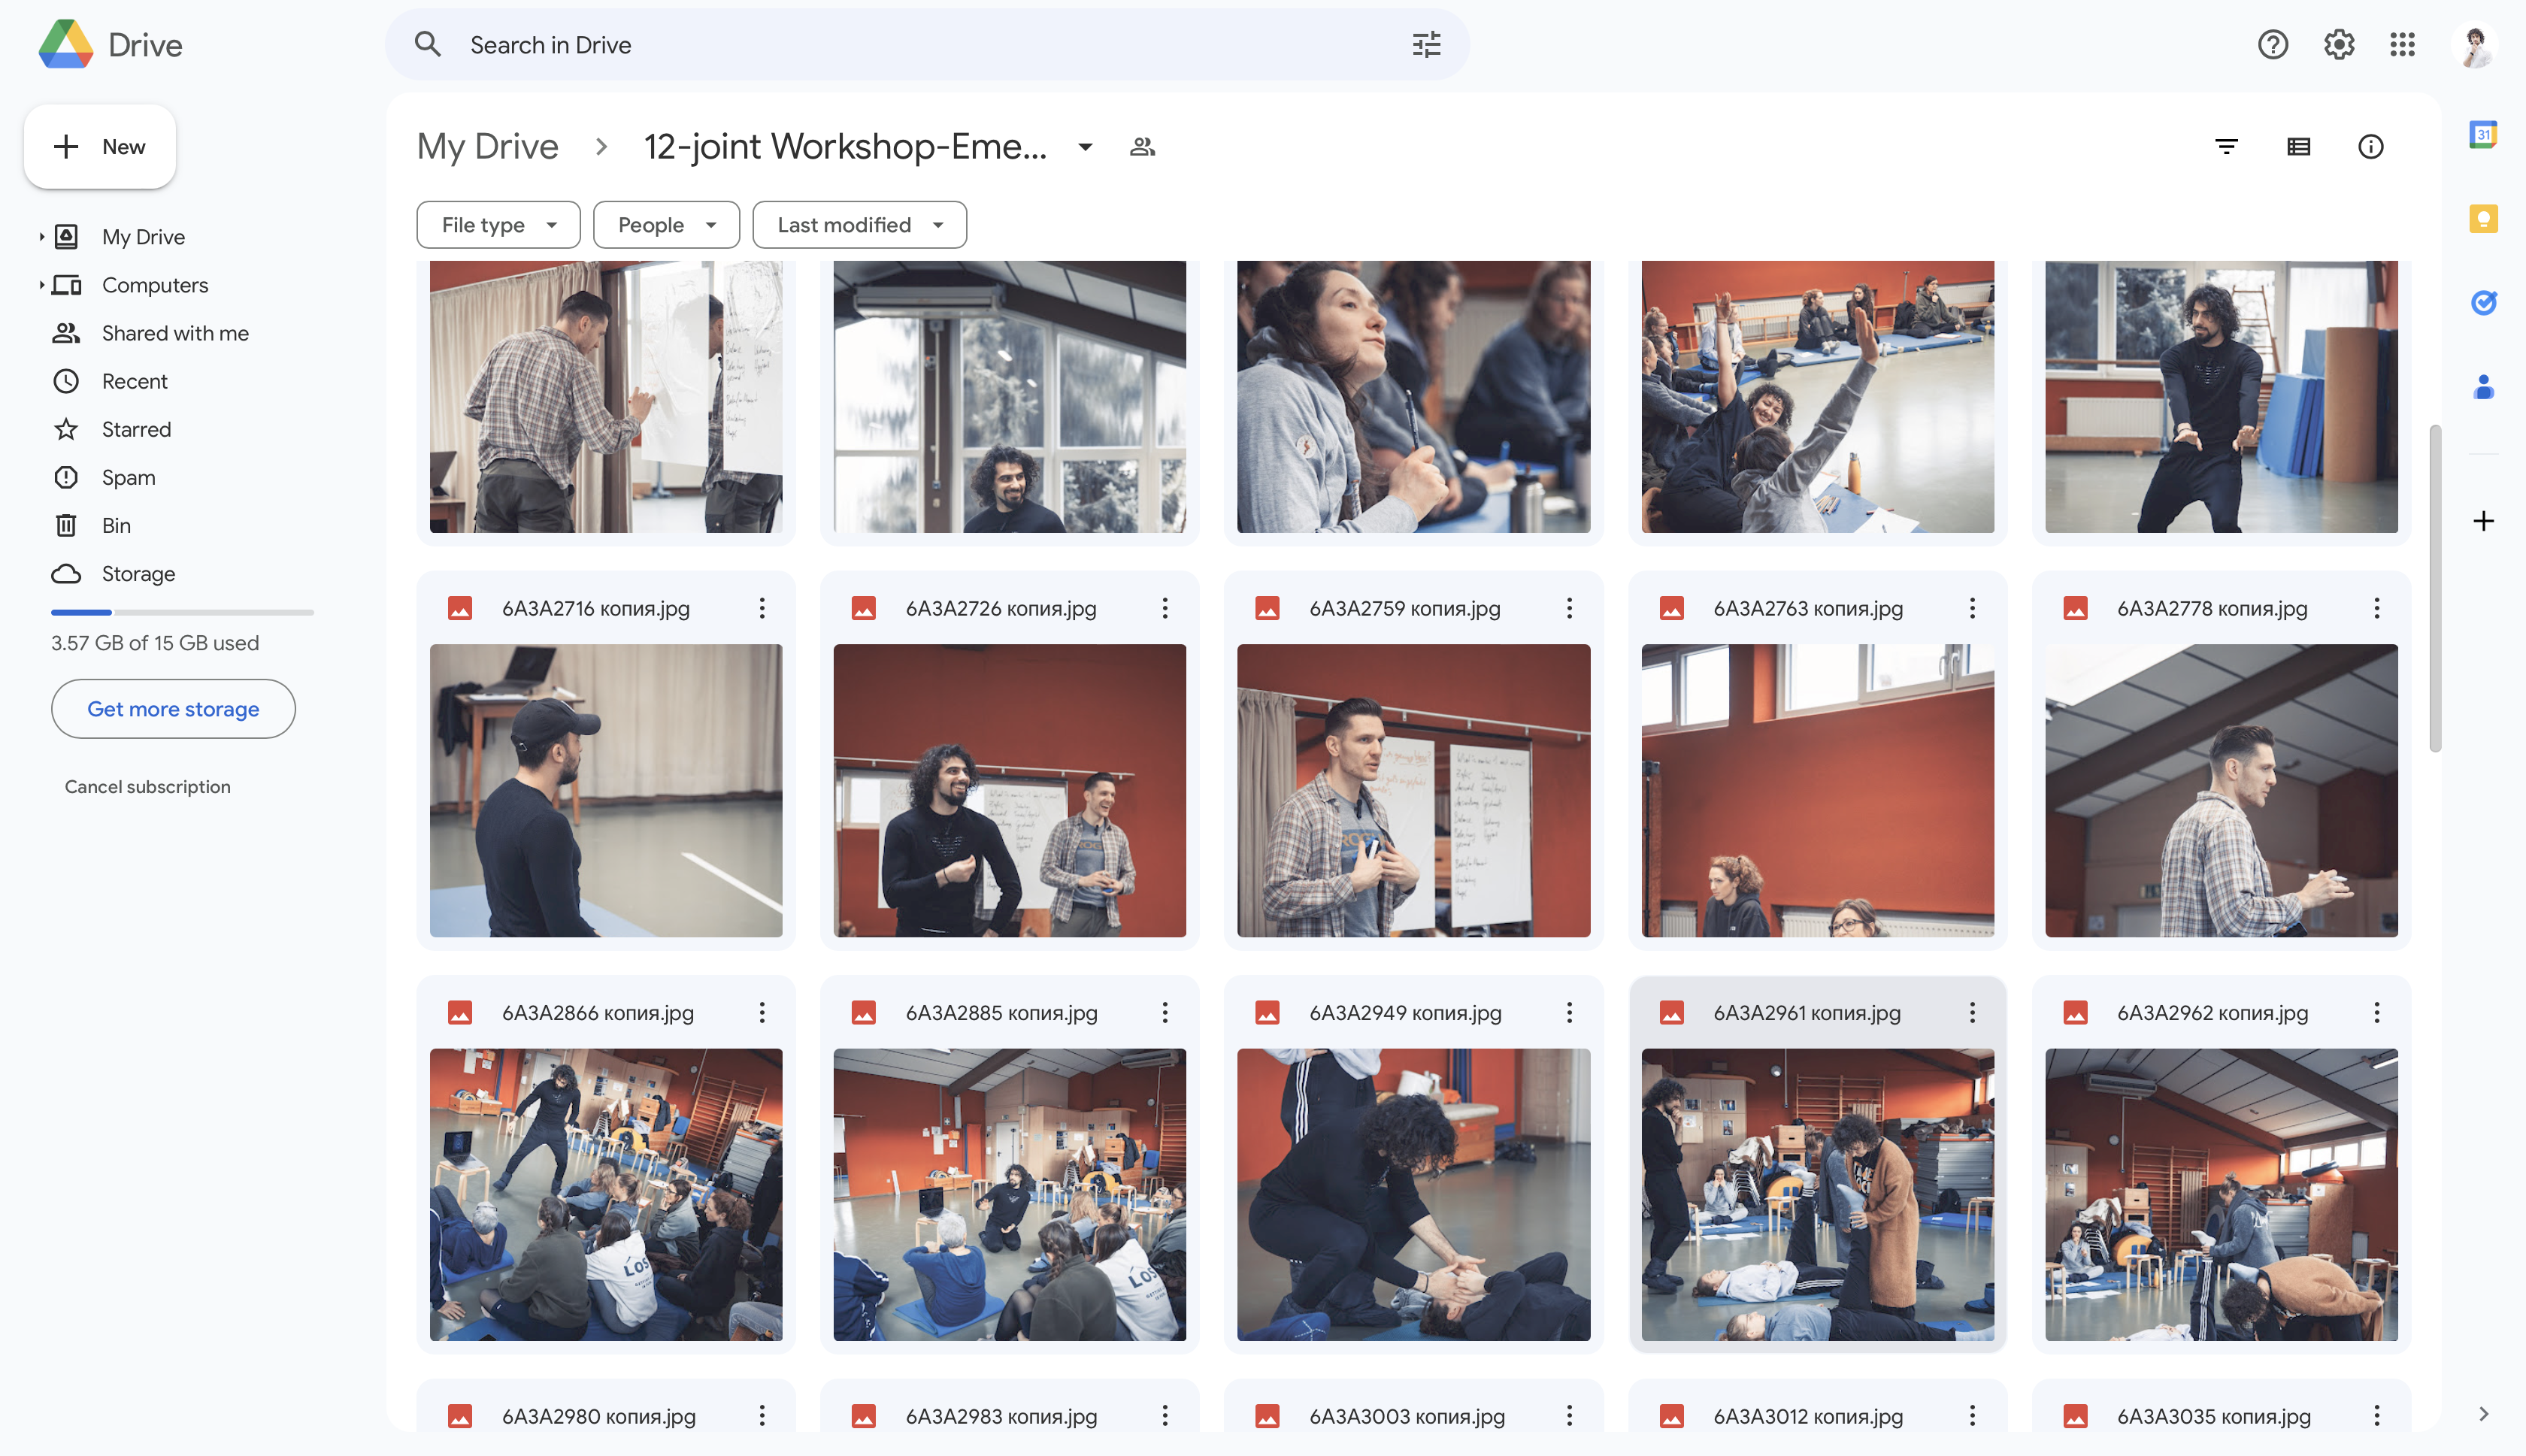Open Settings gear icon

click(2338, 44)
